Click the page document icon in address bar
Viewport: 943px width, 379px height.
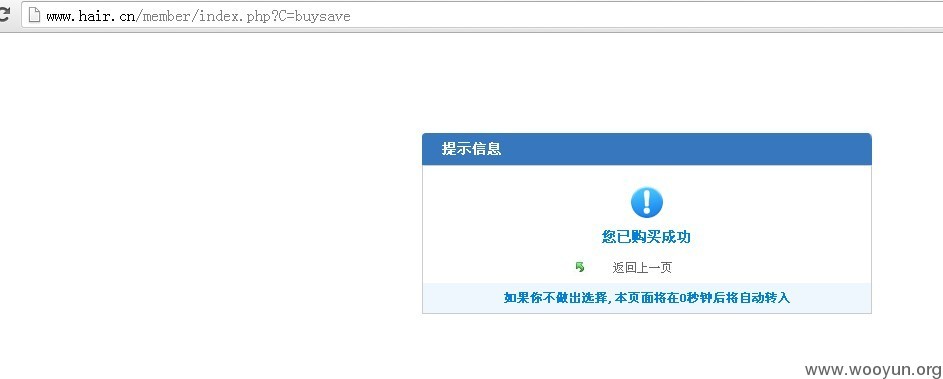point(34,15)
